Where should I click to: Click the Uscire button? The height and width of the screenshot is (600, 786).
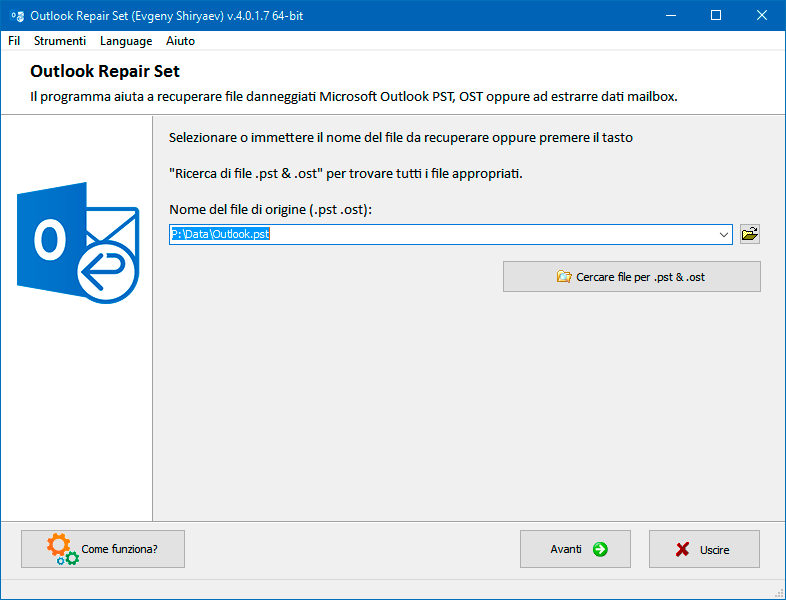click(x=704, y=549)
